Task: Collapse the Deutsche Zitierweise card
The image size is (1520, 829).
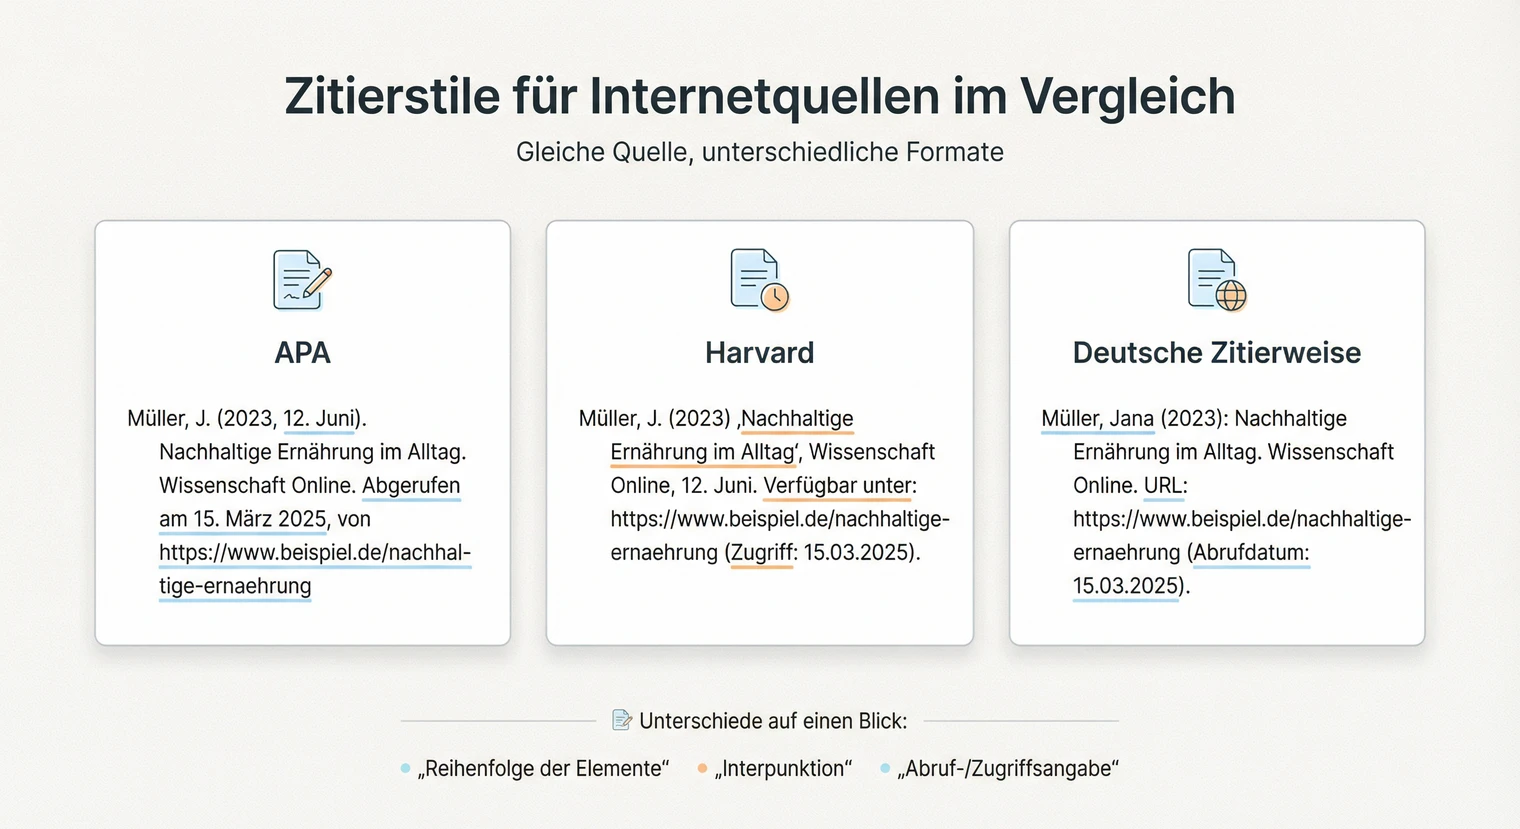Action: coord(1216,430)
